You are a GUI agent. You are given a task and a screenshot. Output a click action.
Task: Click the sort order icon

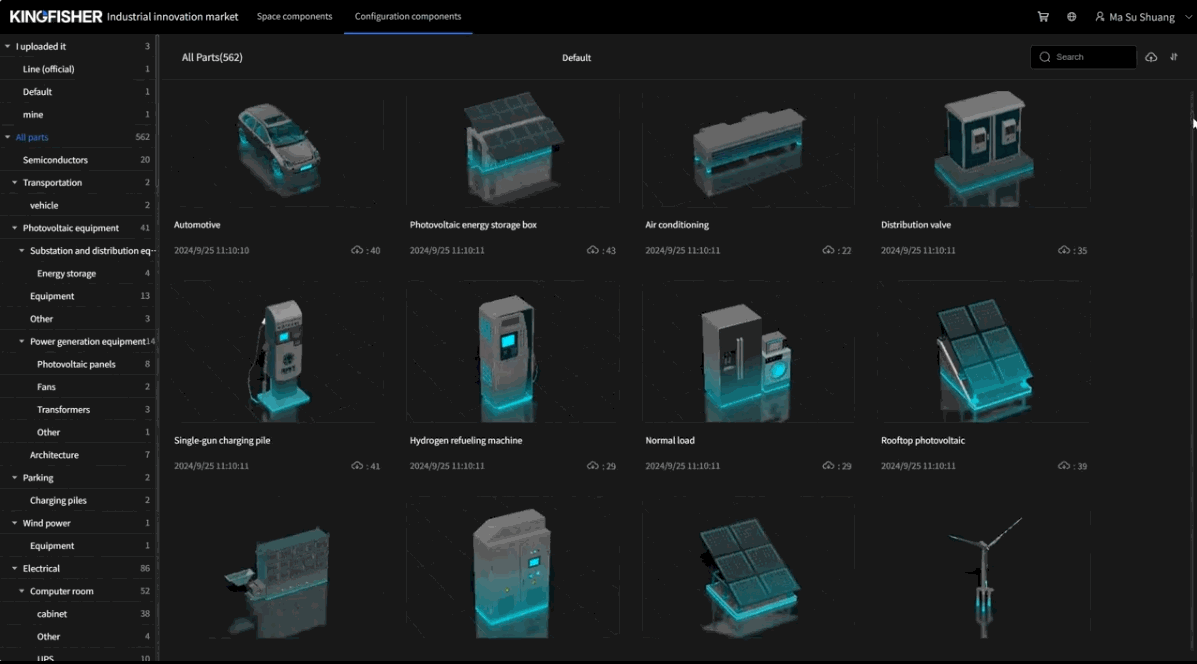[x=1174, y=57]
